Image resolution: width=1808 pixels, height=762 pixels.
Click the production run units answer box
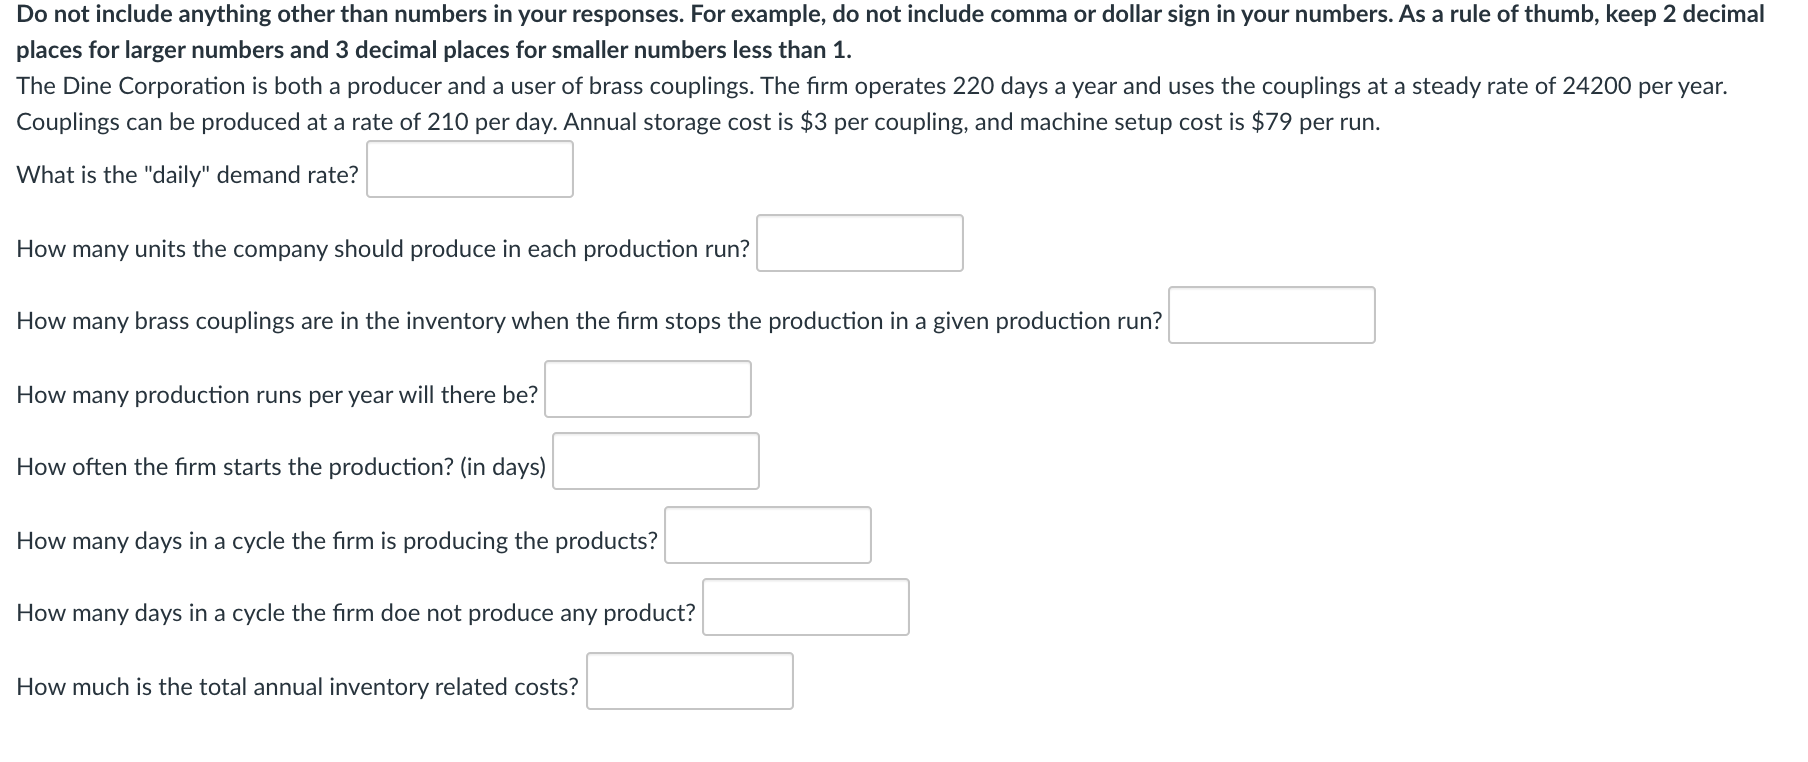tap(858, 242)
